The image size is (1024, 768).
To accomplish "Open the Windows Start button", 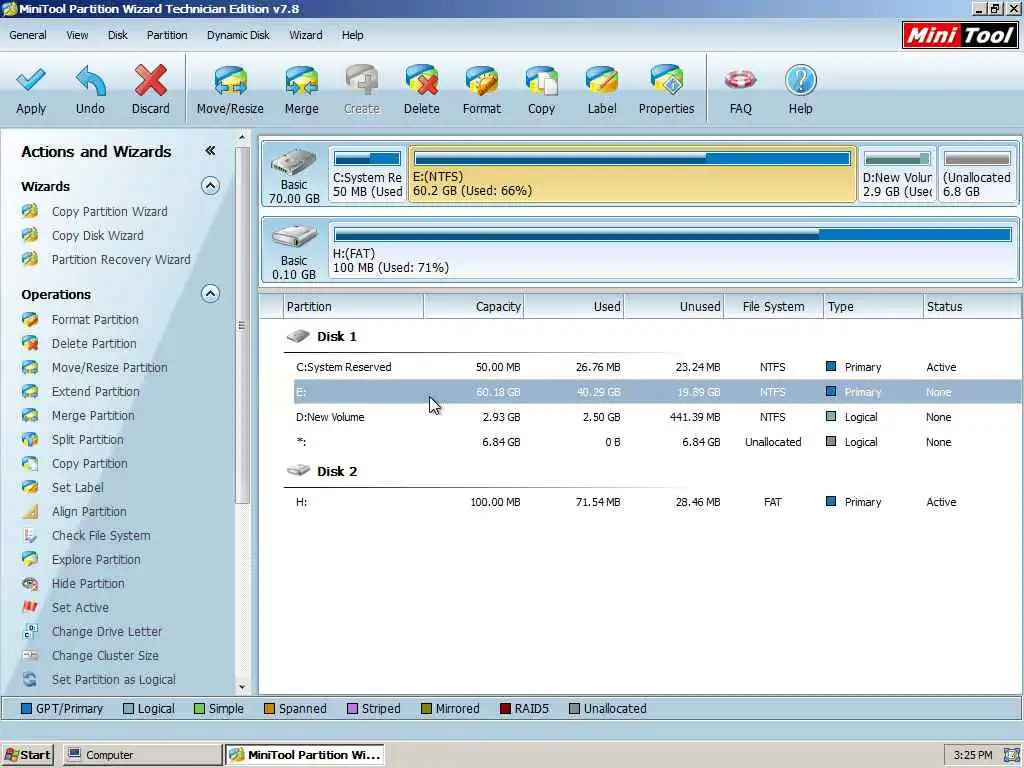I will pos(27,755).
